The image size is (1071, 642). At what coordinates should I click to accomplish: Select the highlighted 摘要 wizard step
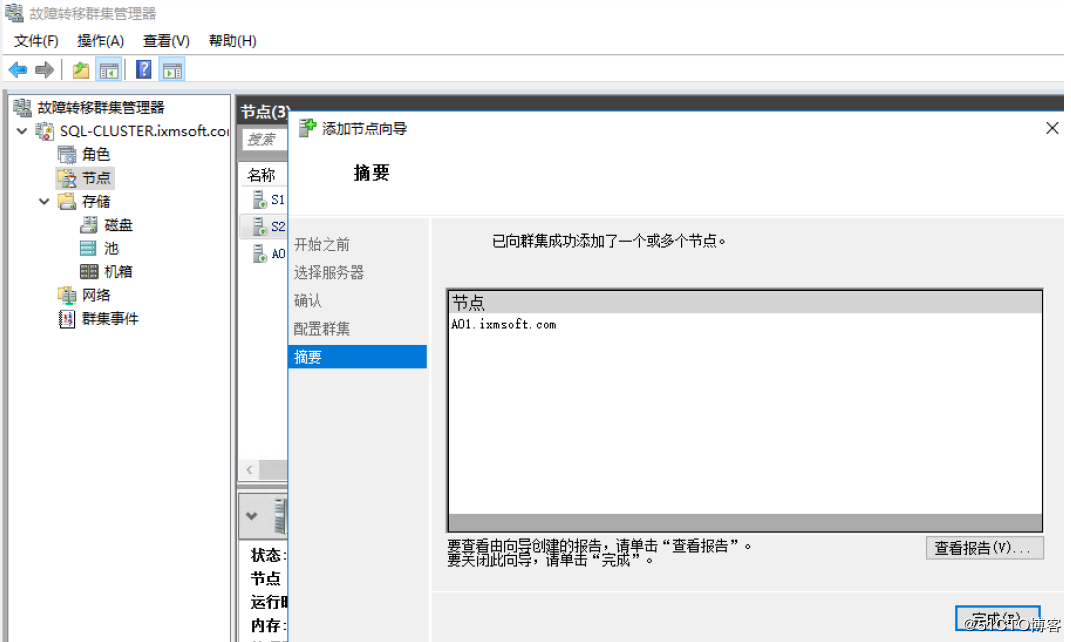pyautogui.click(x=358, y=357)
